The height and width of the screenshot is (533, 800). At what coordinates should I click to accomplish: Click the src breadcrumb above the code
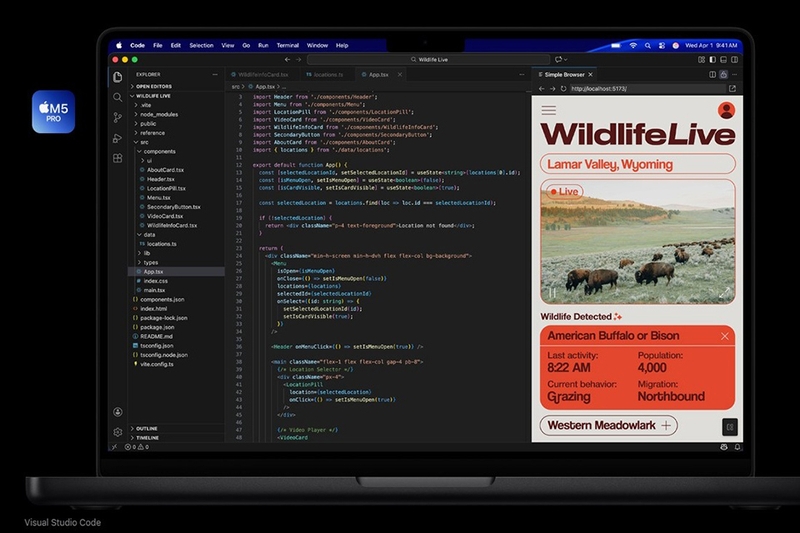[236, 87]
